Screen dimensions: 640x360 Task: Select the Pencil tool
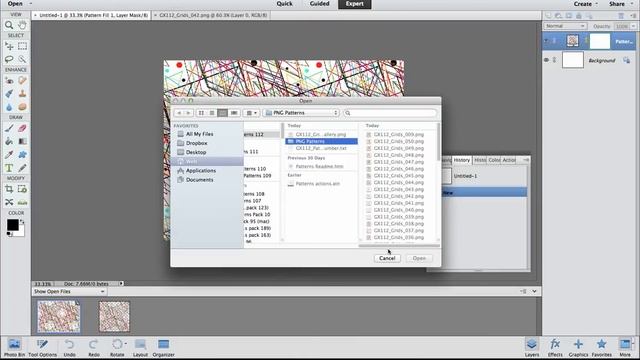[22, 168]
